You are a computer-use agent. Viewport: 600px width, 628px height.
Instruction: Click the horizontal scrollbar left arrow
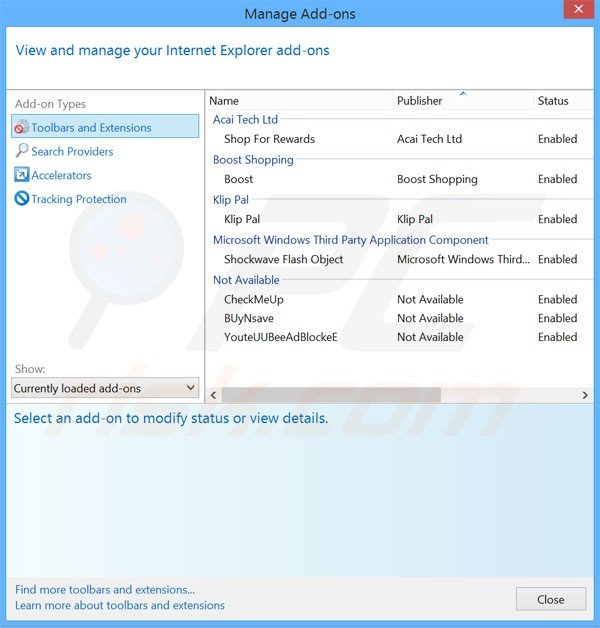click(213, 395)
